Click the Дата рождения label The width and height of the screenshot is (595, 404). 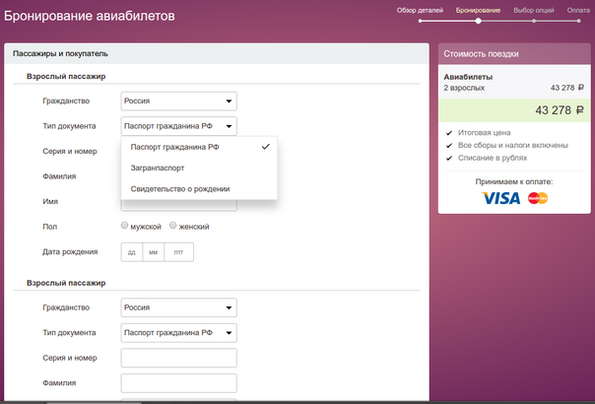[70, 252]
